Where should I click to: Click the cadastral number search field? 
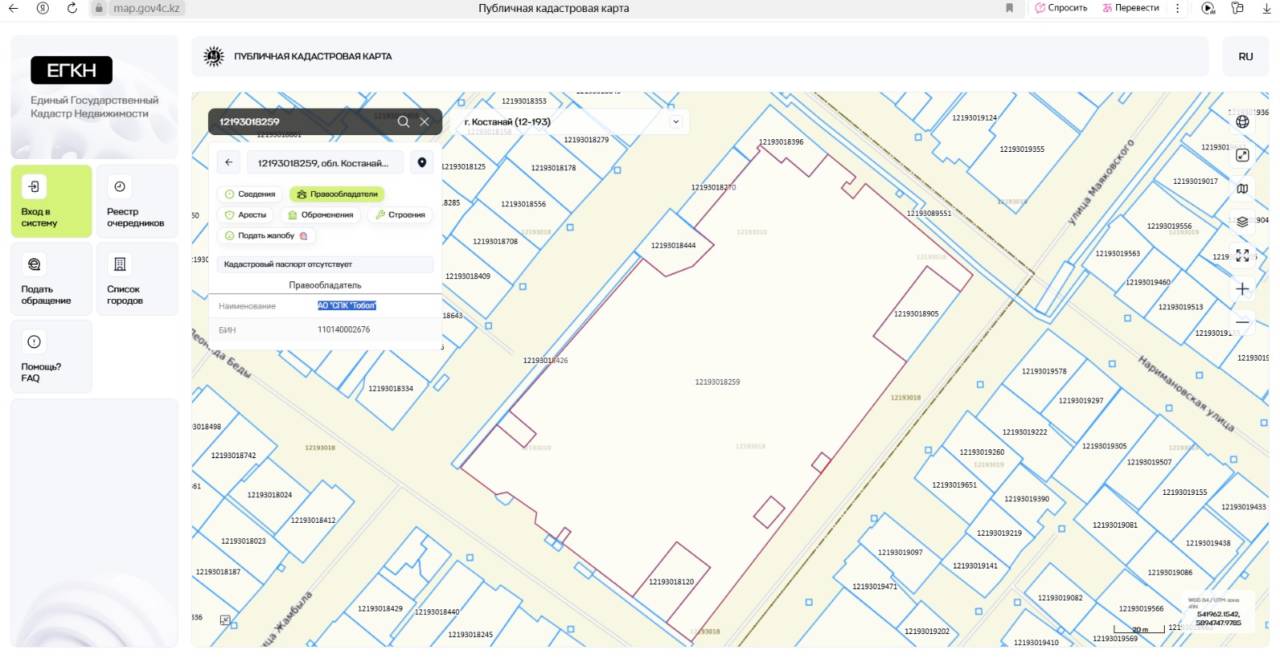point(300,122)
